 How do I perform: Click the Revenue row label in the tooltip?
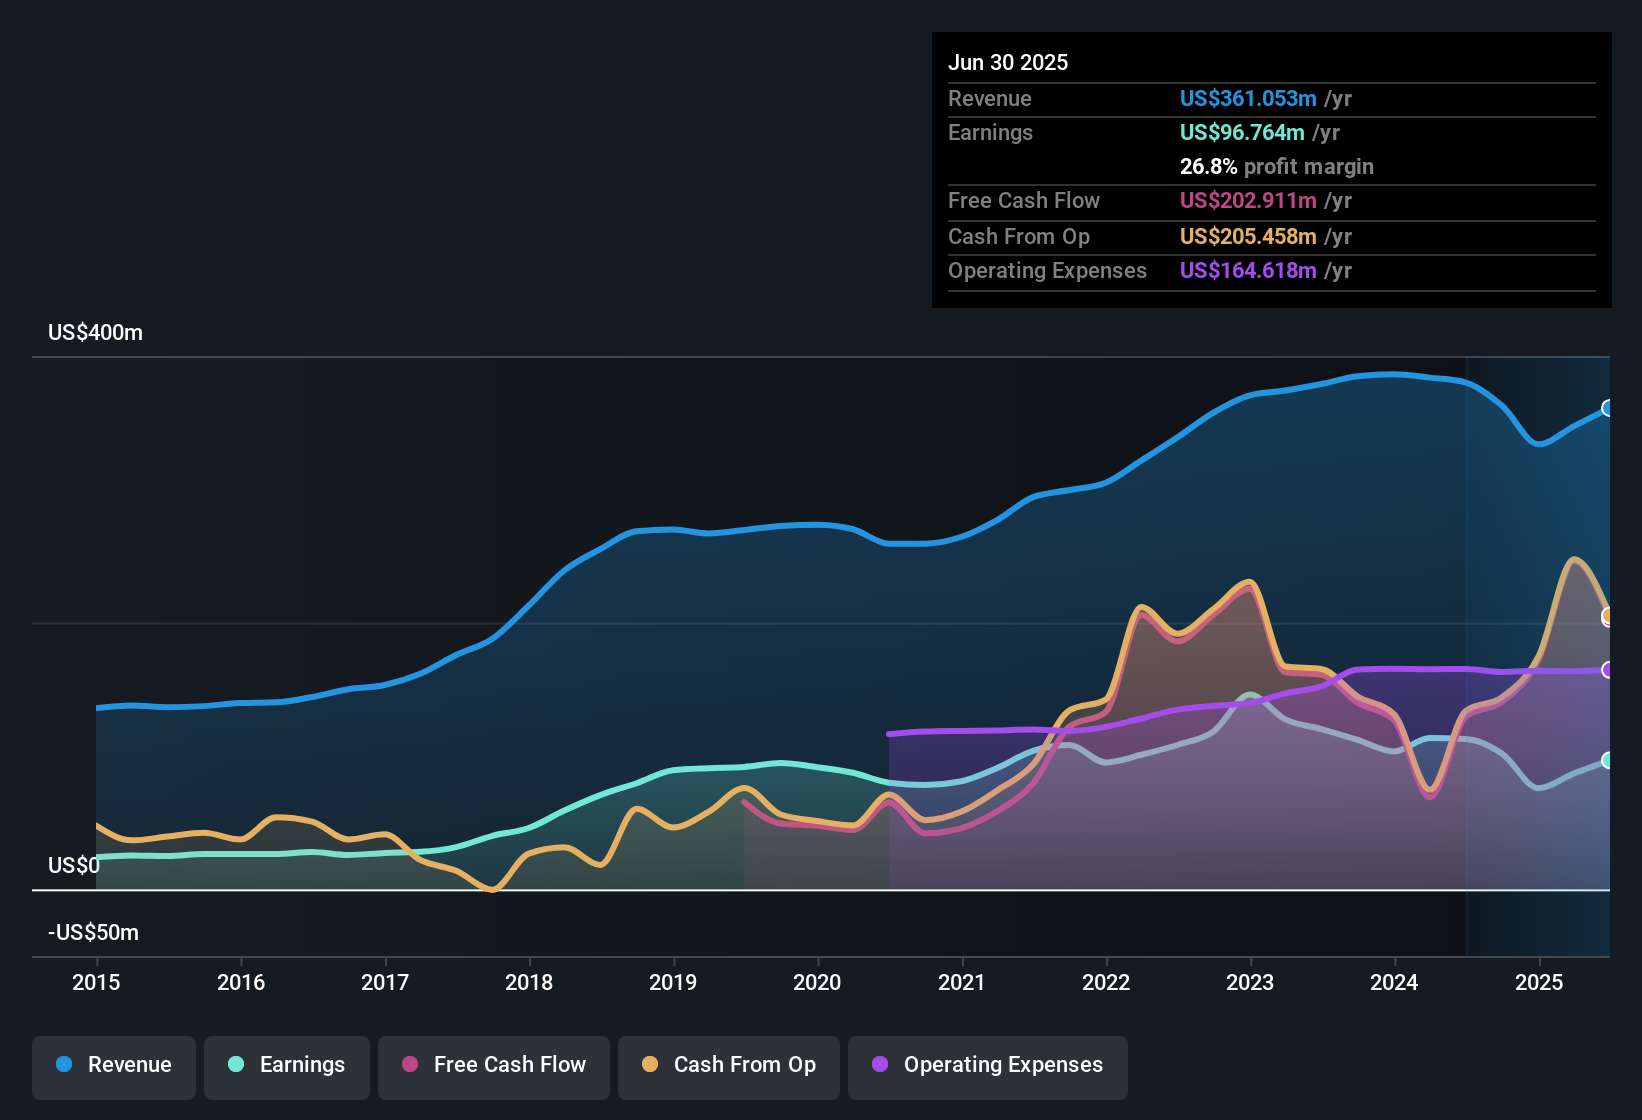point(990,99)
